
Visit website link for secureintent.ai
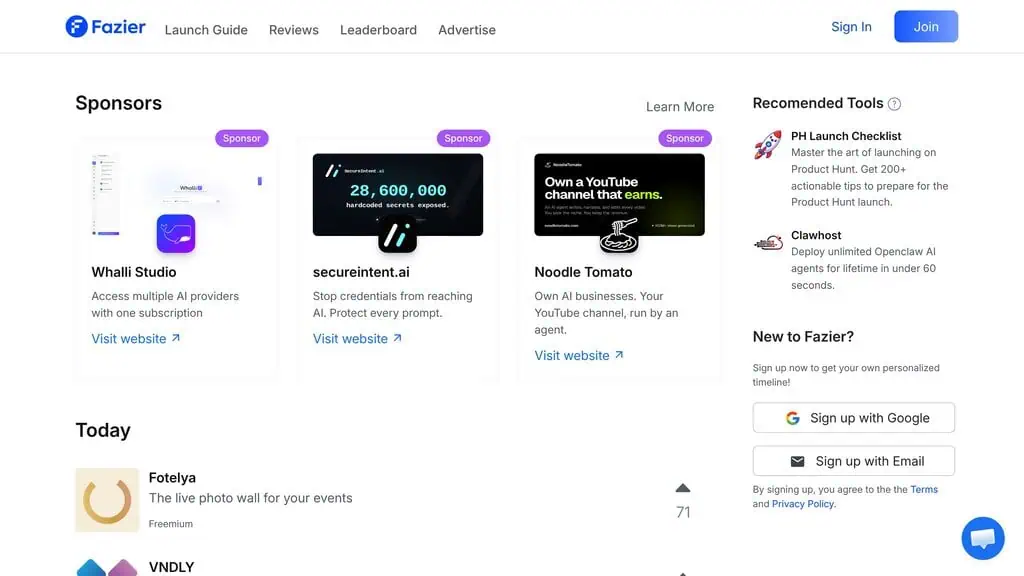[357, 339]
